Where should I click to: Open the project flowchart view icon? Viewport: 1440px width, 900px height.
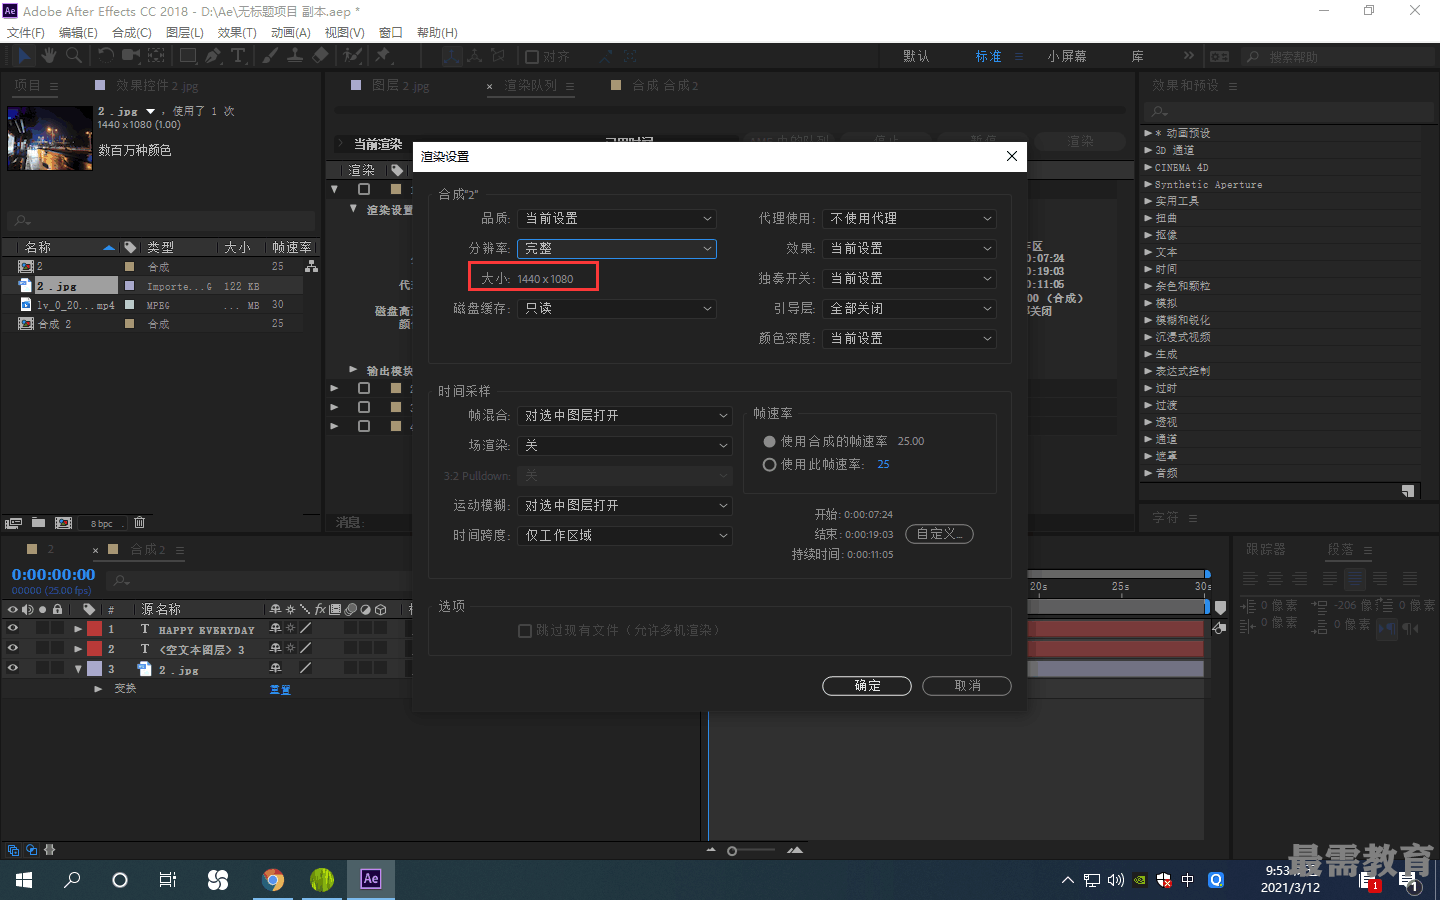[312, 266]
